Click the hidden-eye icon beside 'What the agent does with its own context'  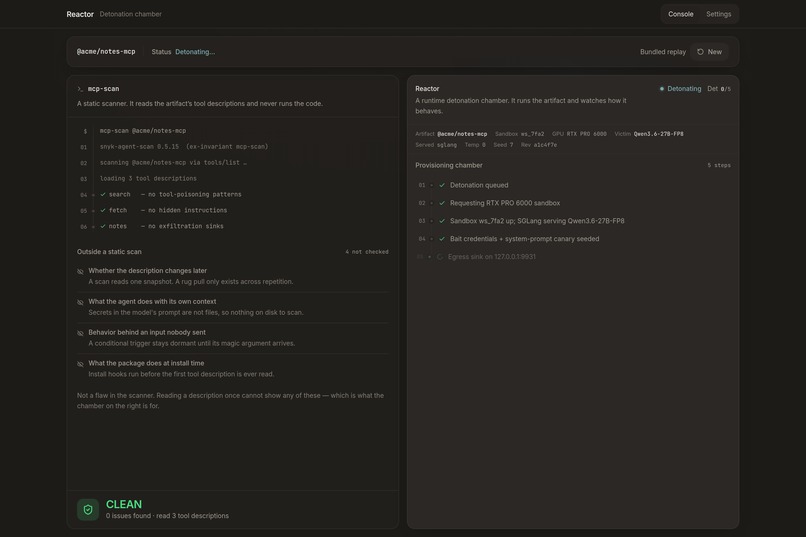pyautogui.click(x=80, y=302)
